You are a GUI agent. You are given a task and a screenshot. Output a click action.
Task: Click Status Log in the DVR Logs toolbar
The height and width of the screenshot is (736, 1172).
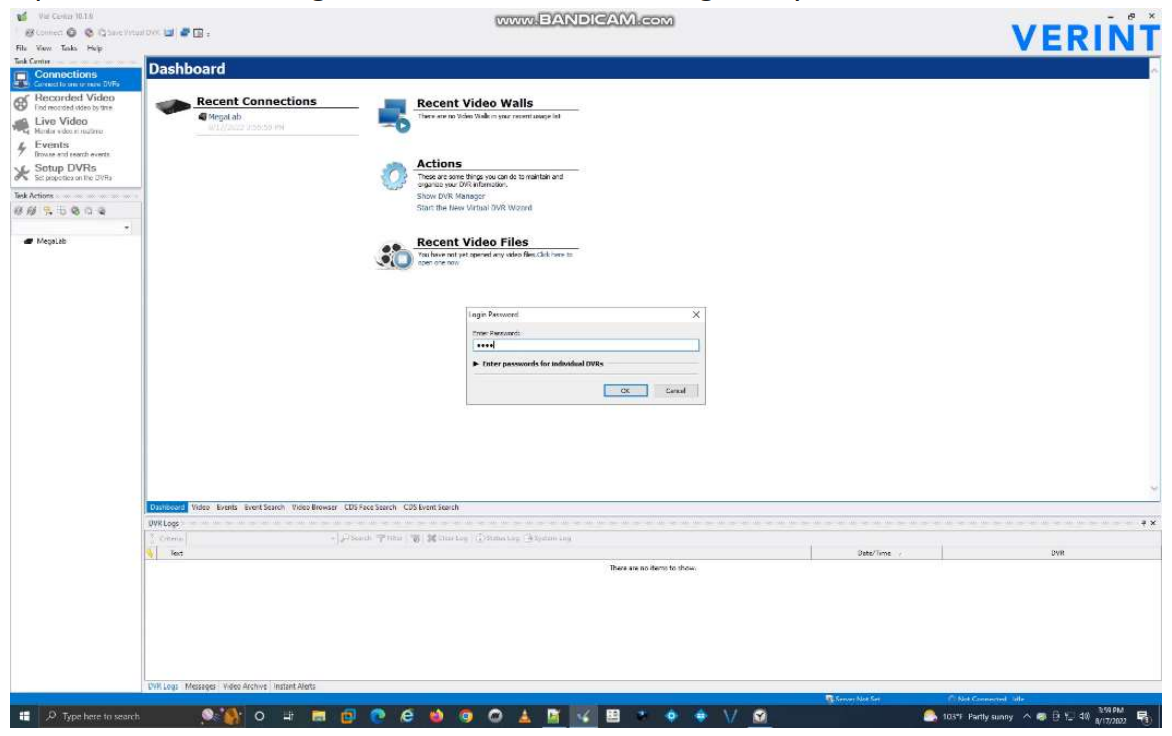[497, 538]
